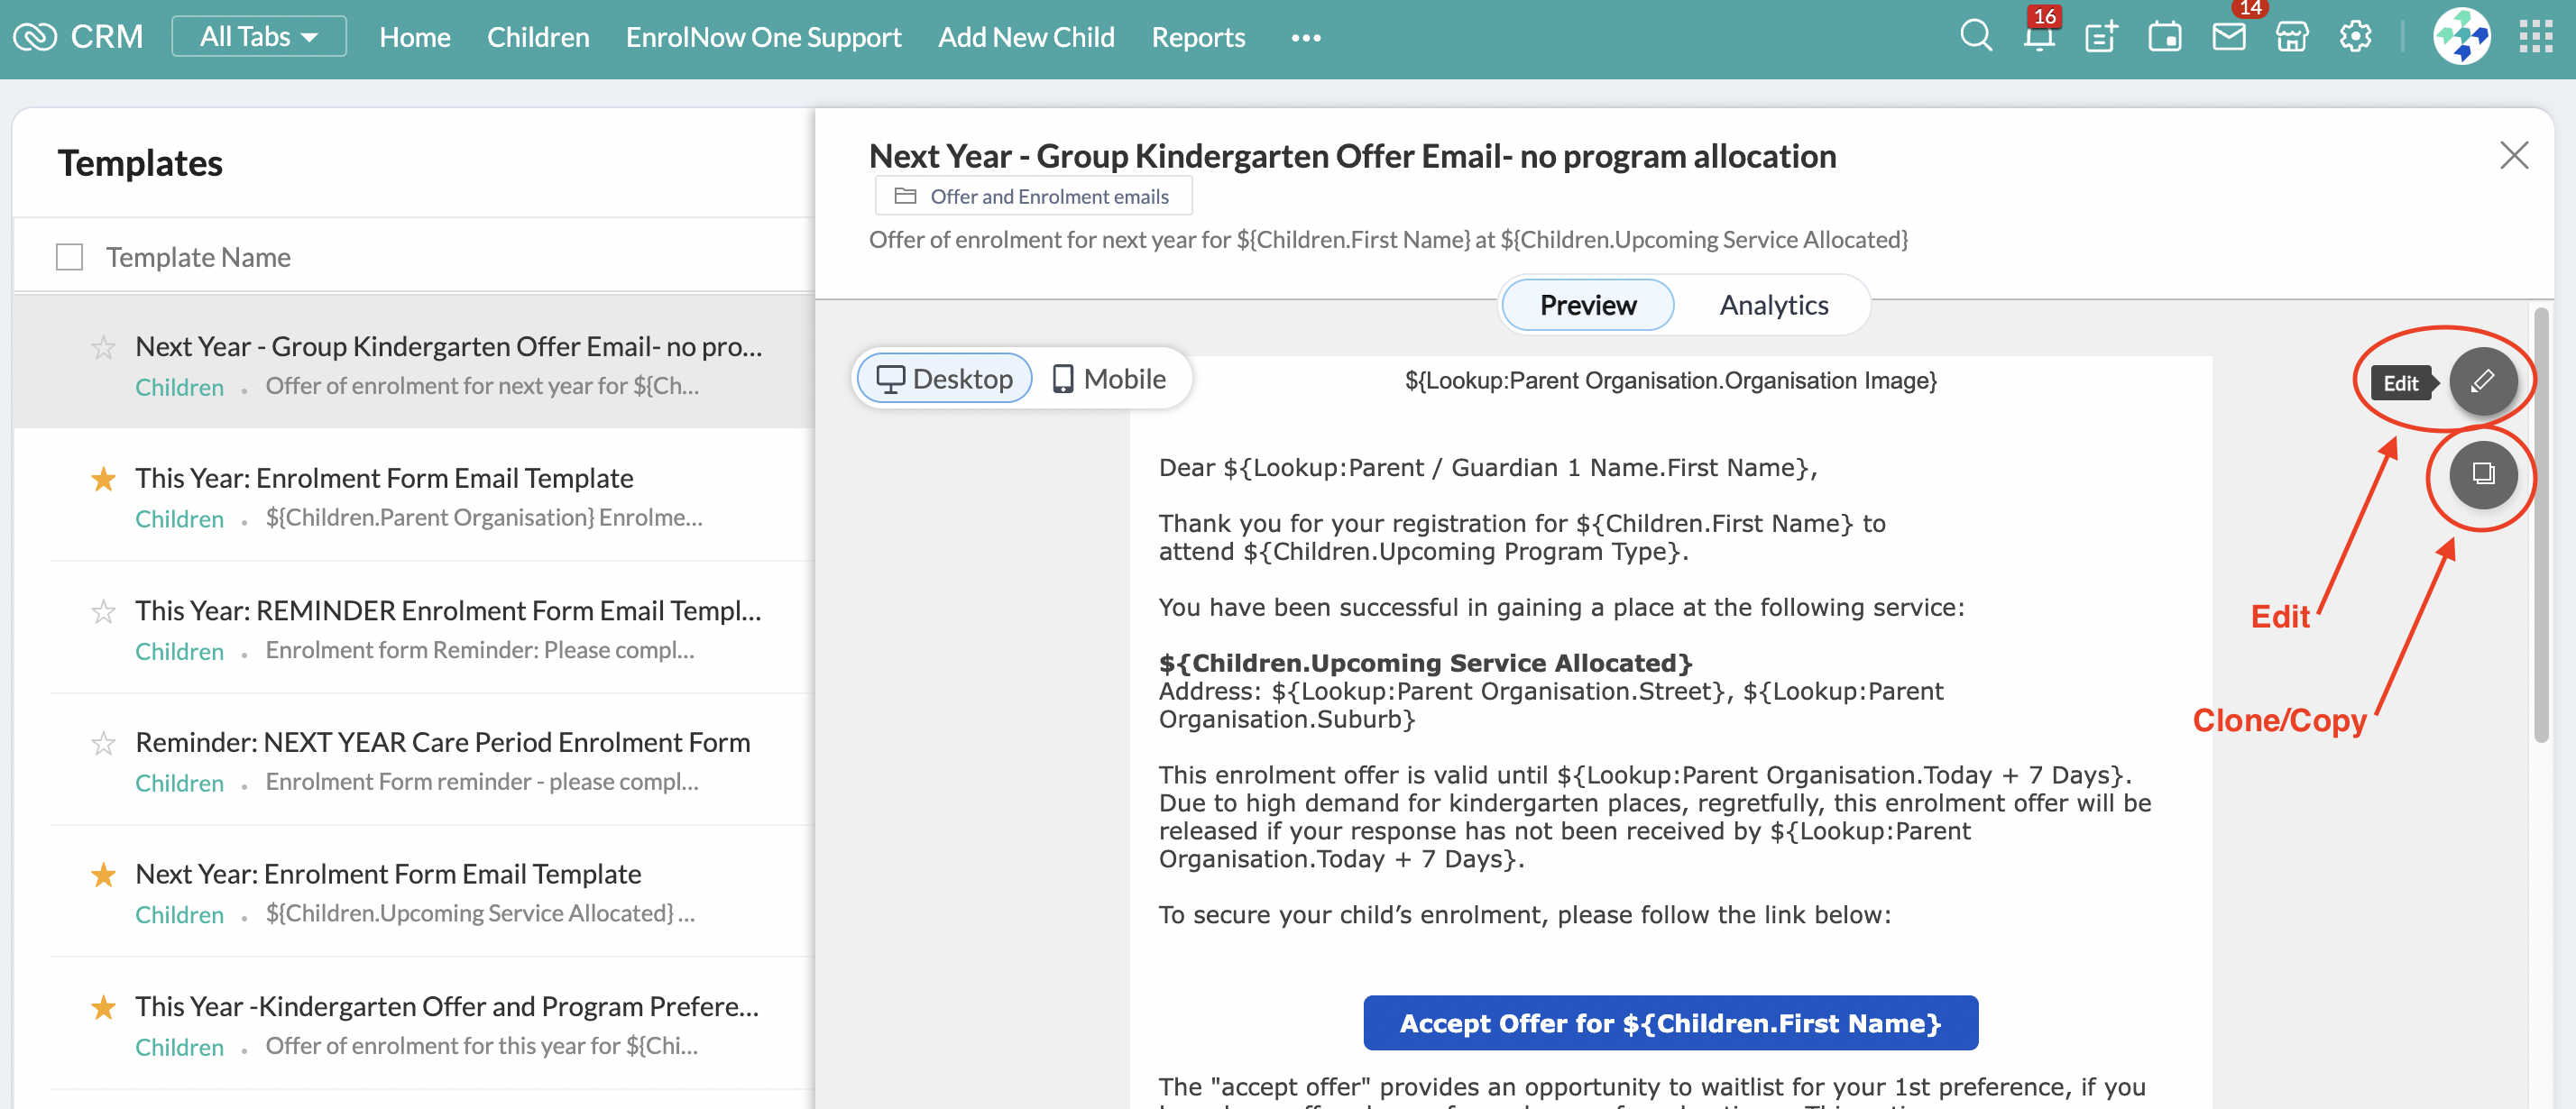Screen dimensions: 2576x1109
Task: Open the three-dots more tabs menu
Action: click(x=1305, y=38)
